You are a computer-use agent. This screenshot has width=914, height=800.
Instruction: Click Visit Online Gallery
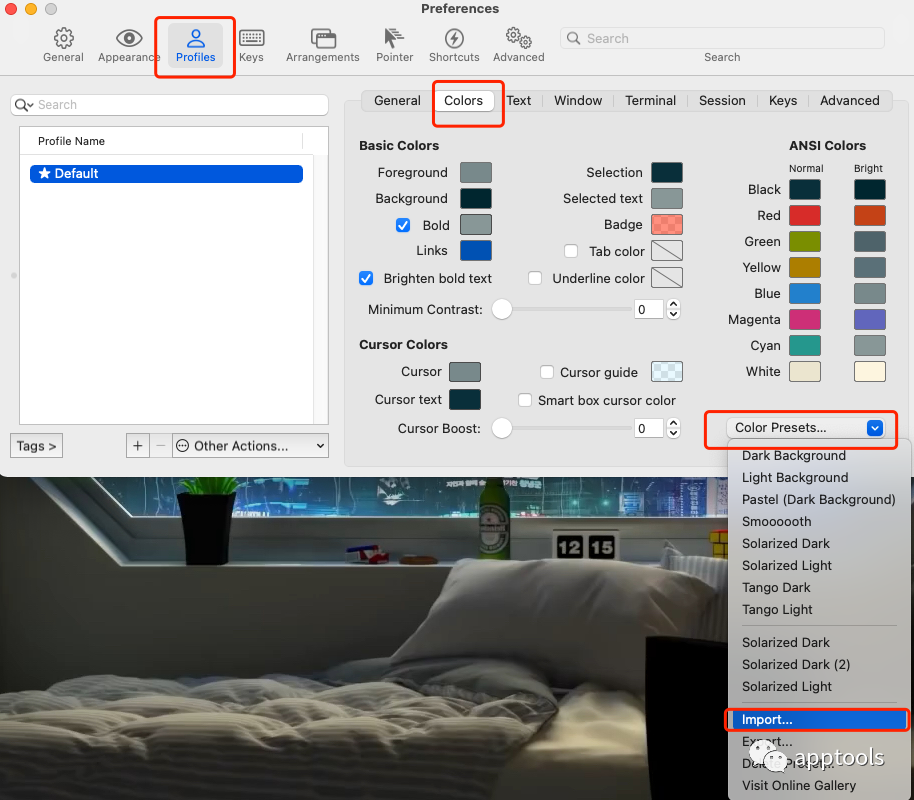tap(798, 785)
